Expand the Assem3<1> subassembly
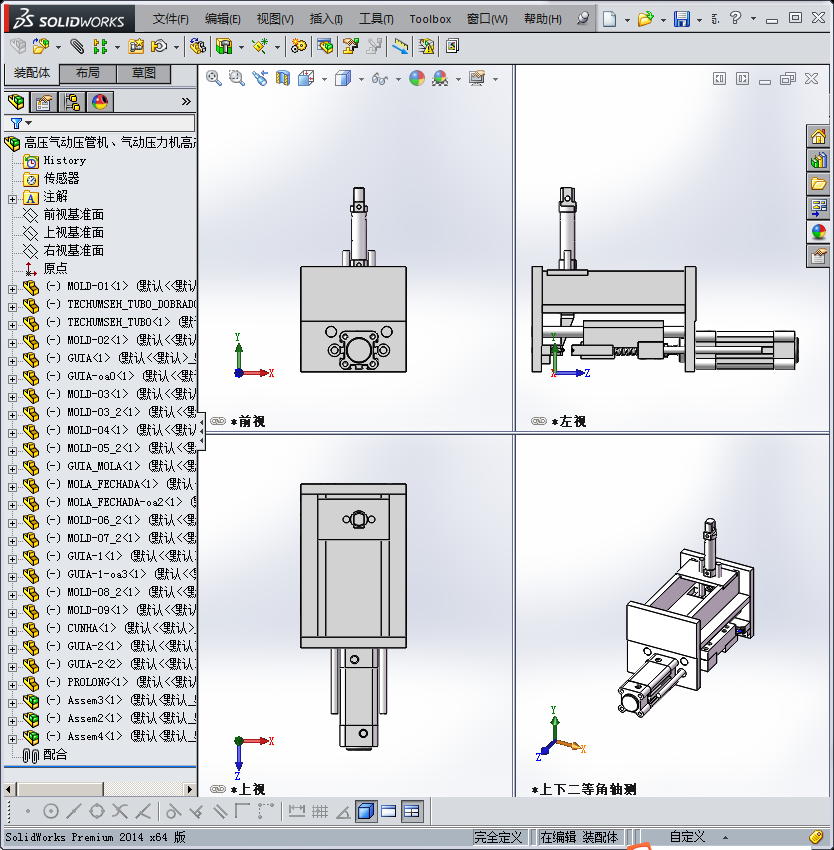The width and height of the screenshot is (834, 850). (12, 704)
